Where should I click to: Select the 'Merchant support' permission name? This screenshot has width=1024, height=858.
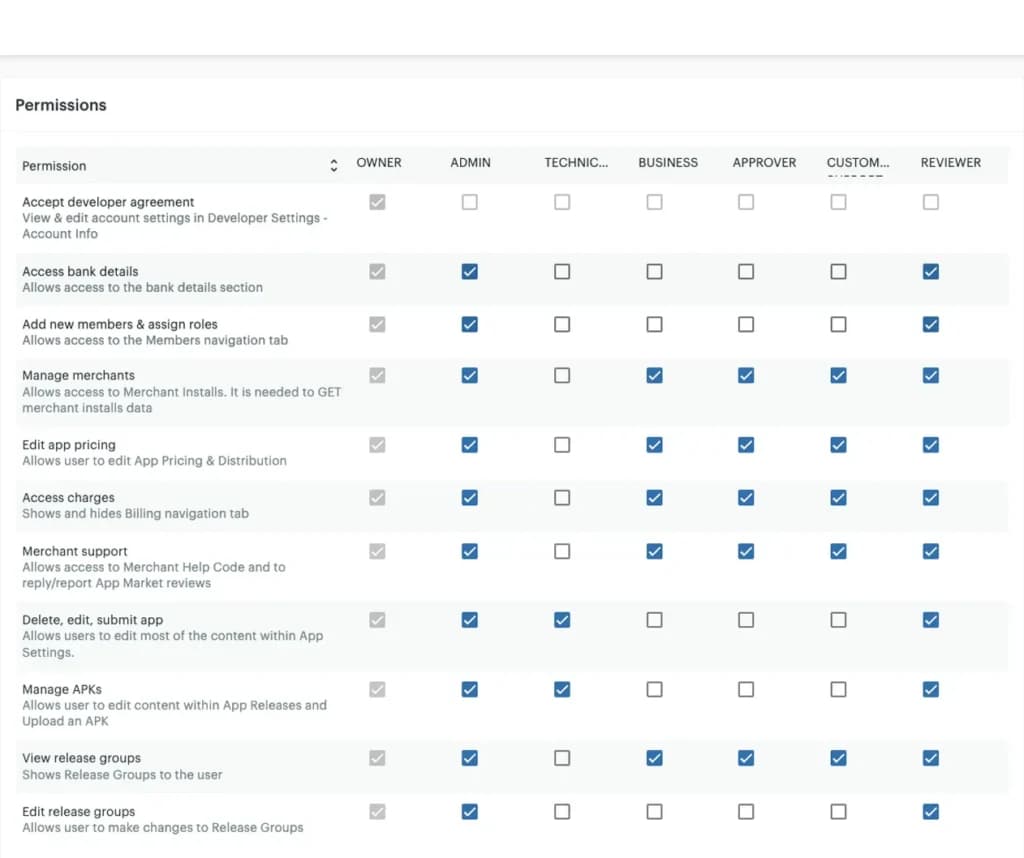point(75,551)
